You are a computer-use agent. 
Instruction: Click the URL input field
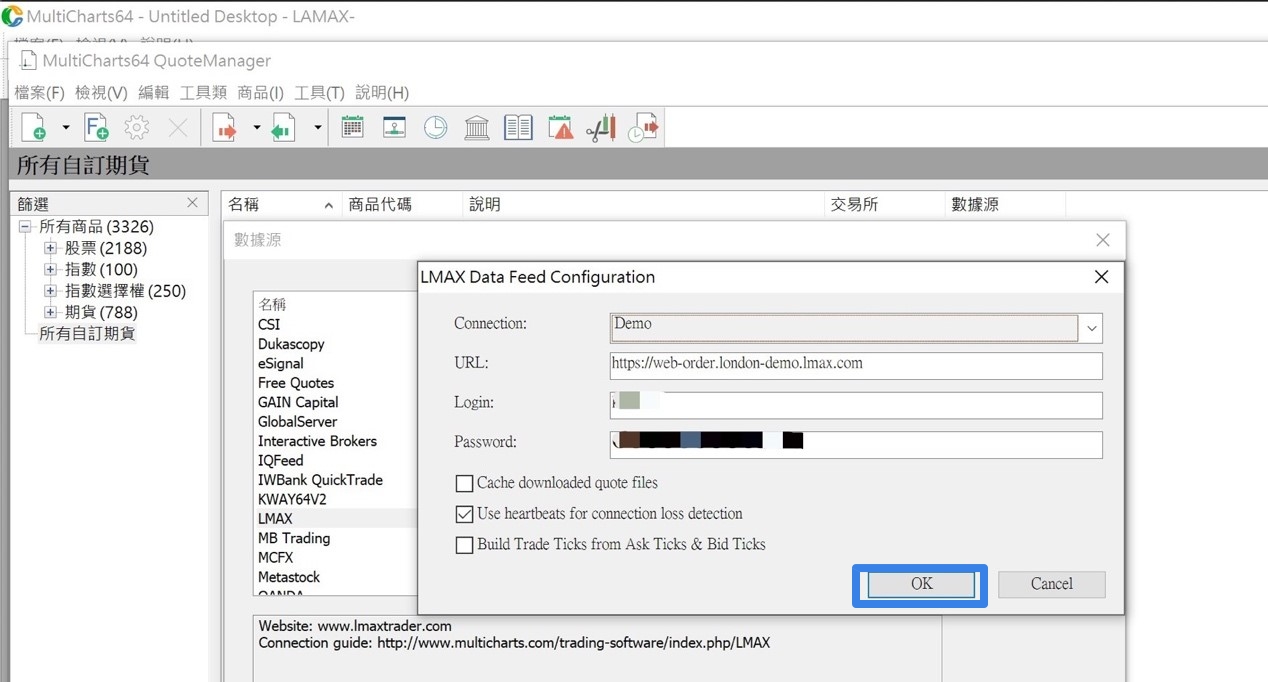(x=856, y=365)
